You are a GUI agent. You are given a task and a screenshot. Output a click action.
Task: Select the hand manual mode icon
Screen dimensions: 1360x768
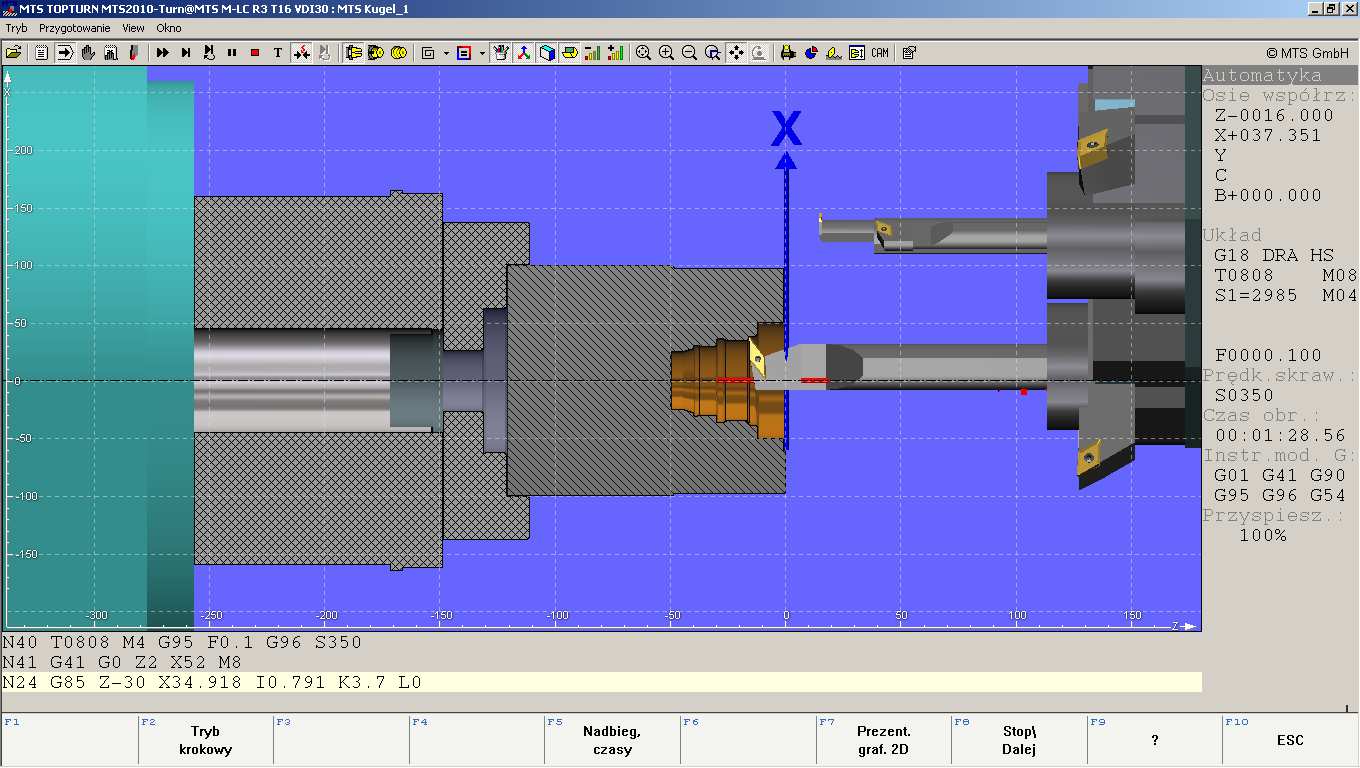[x=88, y=52]
